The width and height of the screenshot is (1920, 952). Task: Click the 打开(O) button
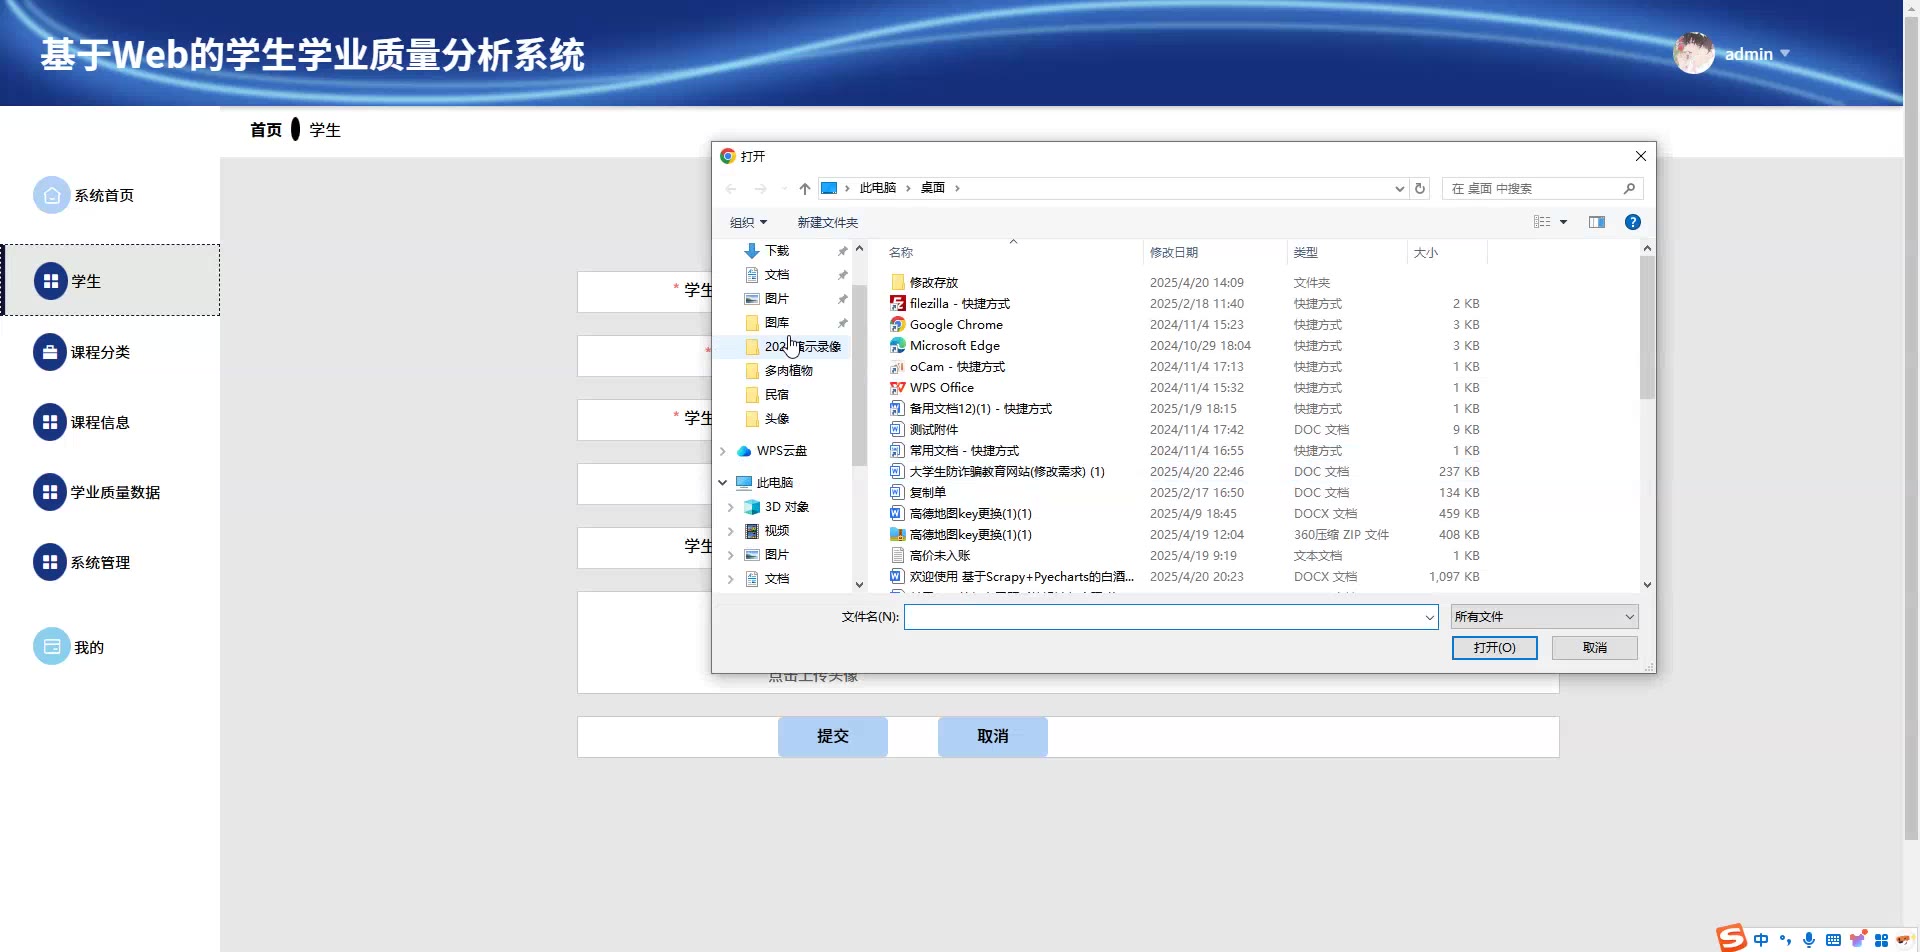pyautogui.click(x=1494, y=648)
